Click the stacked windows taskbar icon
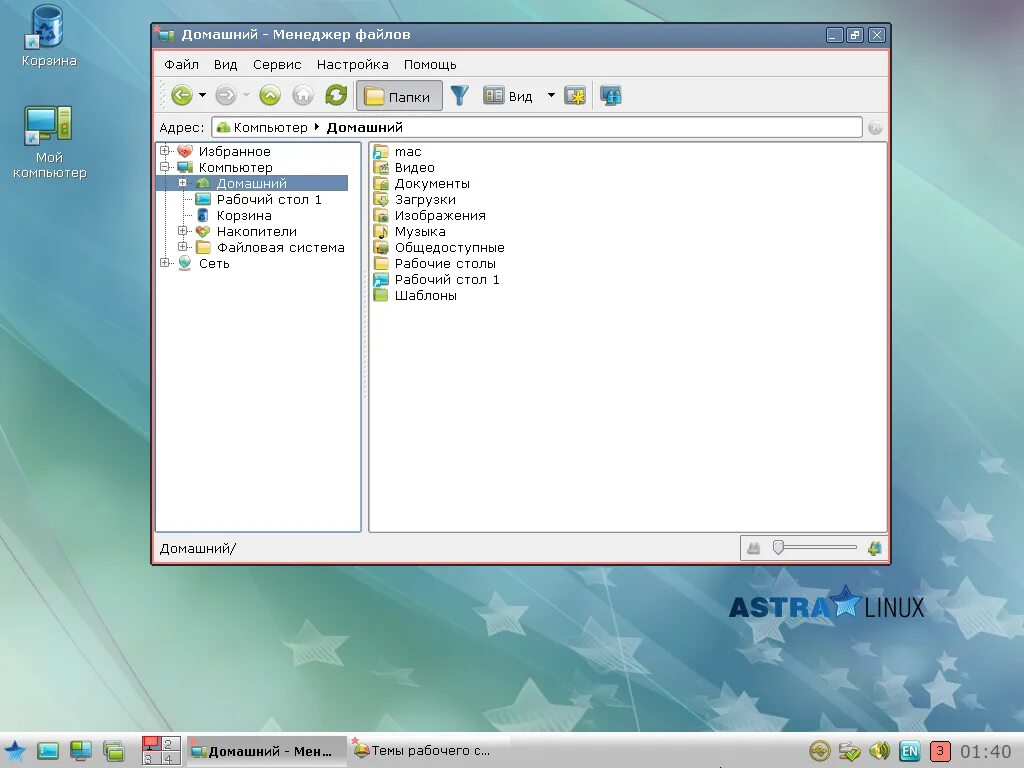 coord(114,751)
